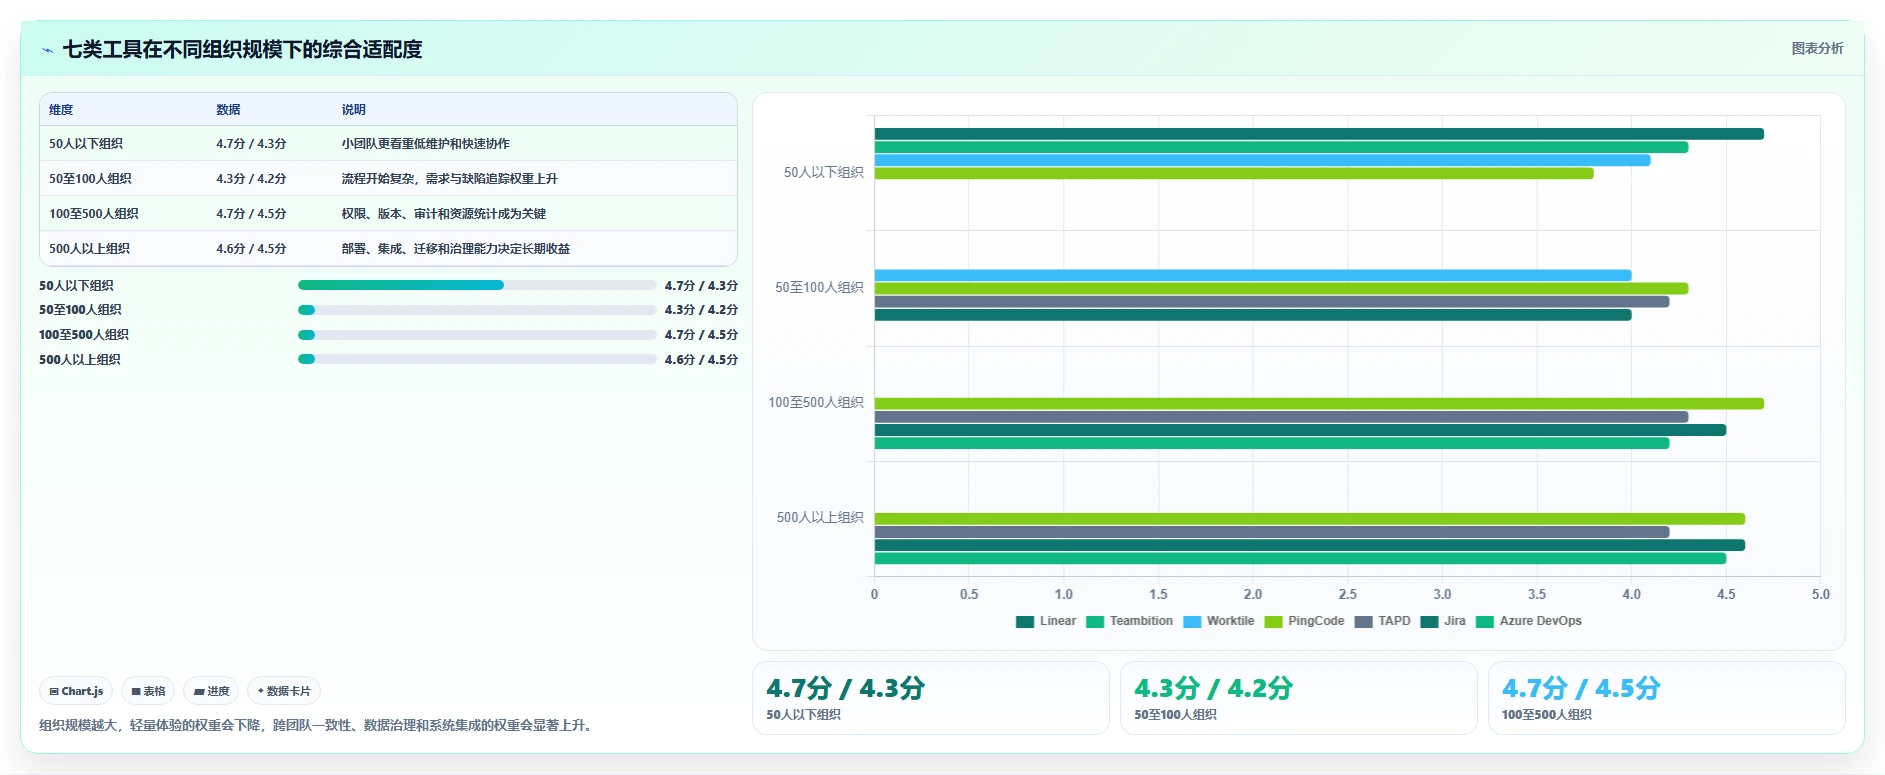Click the small icon before the card title
This screenshot has height=775, width=1885.
pos(47,50)
